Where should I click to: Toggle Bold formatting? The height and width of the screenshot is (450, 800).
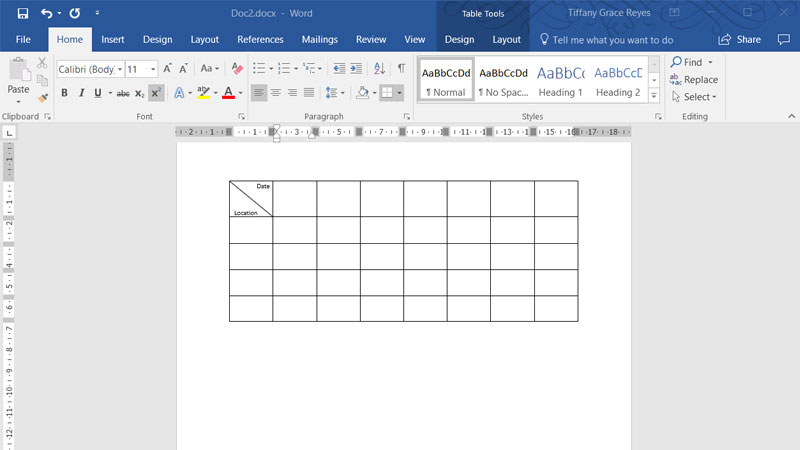click(x=64, y=93)
